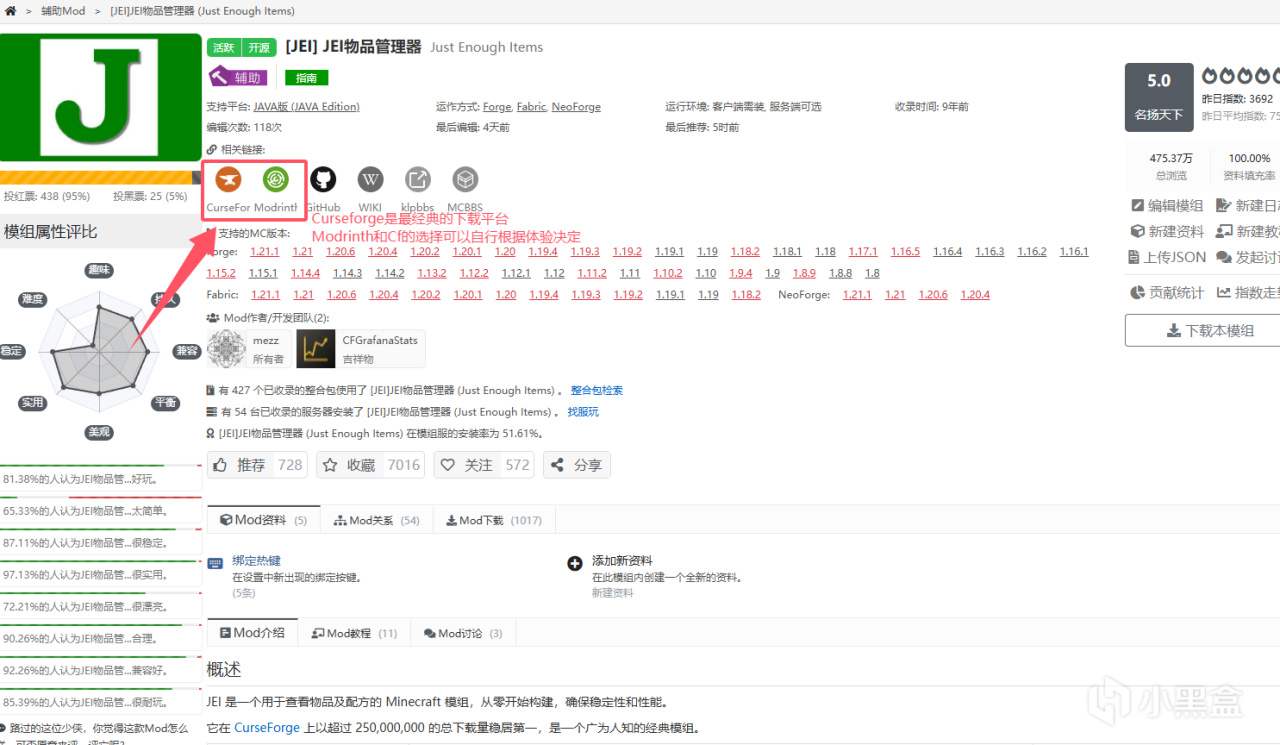Open the WIKI link icon

(370, 180)
